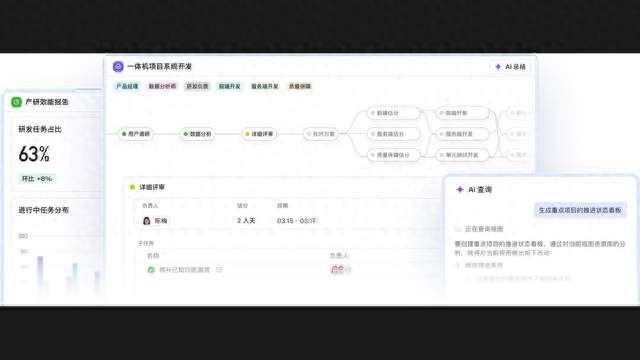
Task: Click the 产研效能报告 panel title
Action: pyautogui.click(x=47, y=102)
